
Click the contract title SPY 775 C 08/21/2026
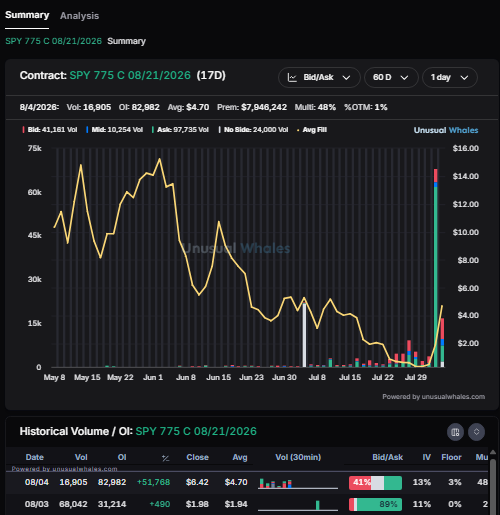(130, 75)
